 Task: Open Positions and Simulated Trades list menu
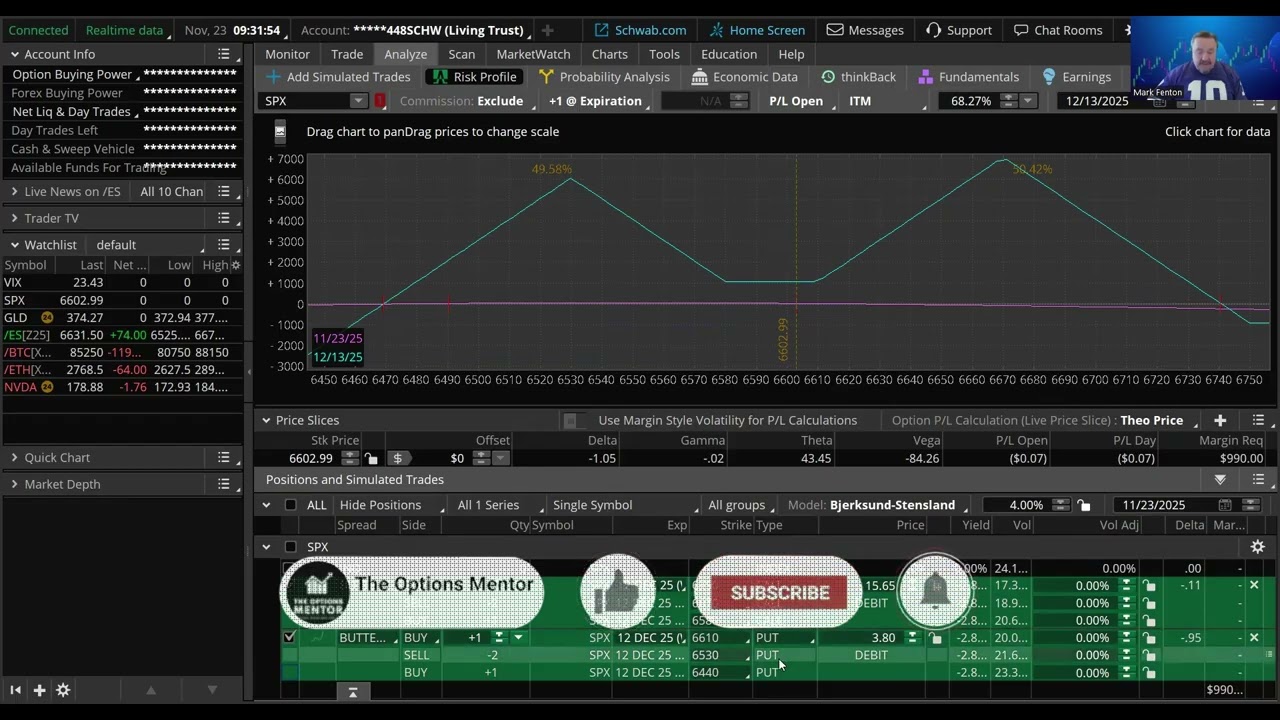(x=1258, y=480)
